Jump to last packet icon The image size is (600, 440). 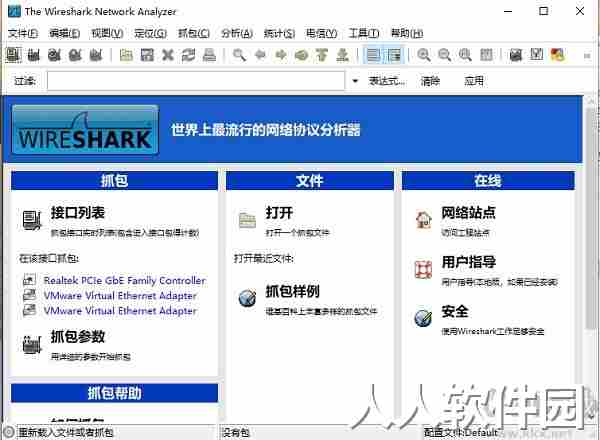(342, 55)
